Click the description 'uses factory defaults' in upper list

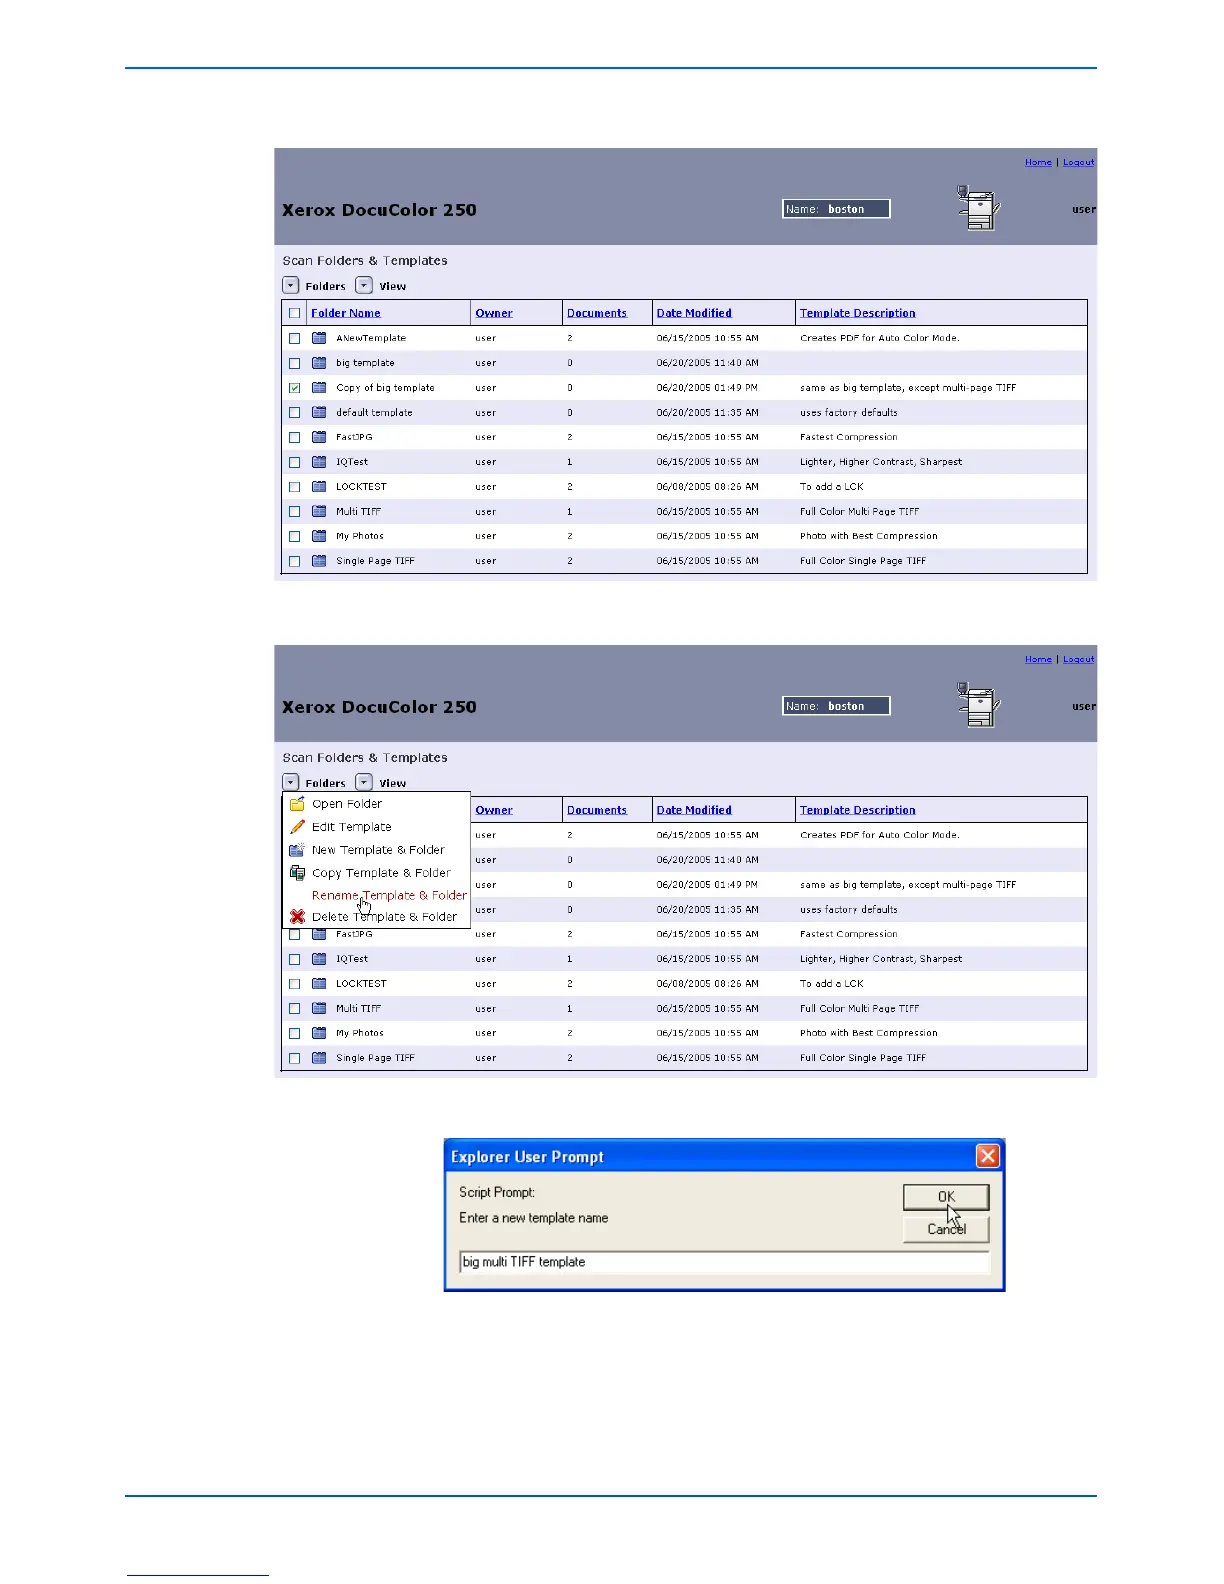point(849,412)
